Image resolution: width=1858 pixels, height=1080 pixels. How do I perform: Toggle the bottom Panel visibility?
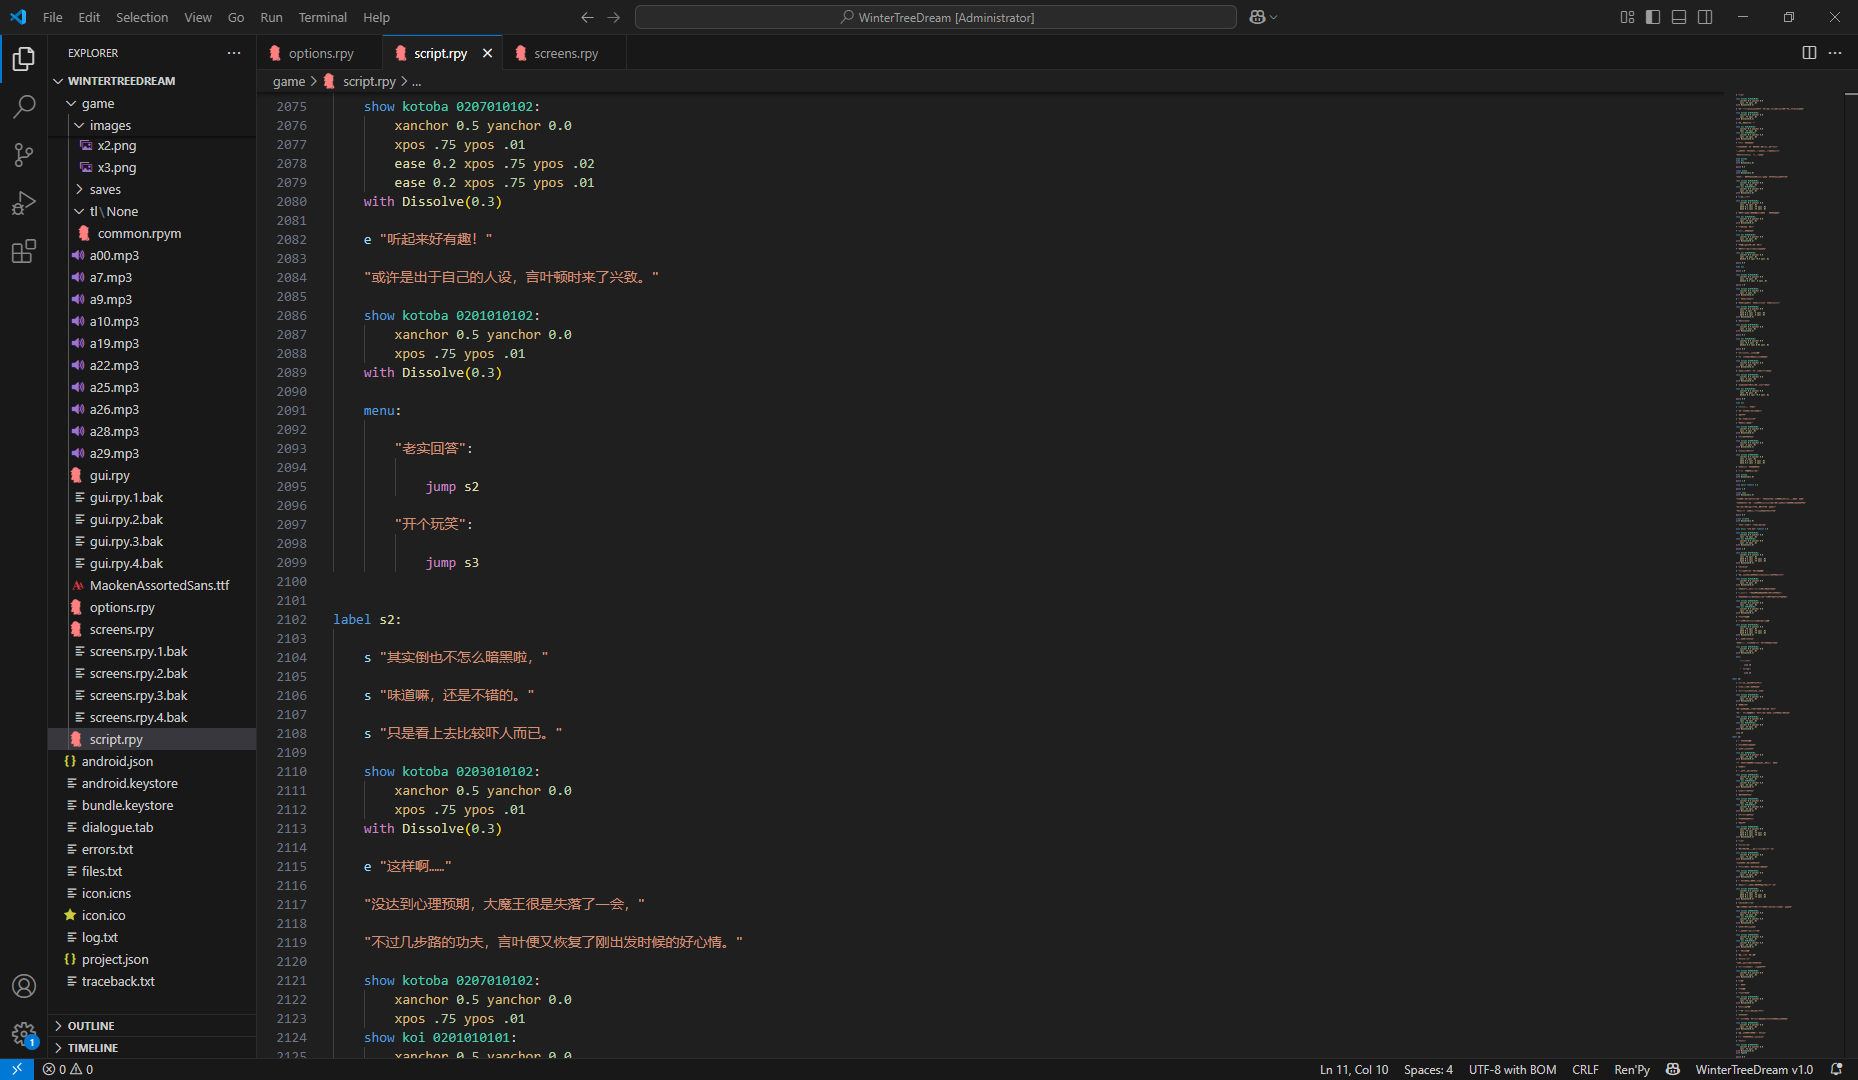tap(1679, 17)
